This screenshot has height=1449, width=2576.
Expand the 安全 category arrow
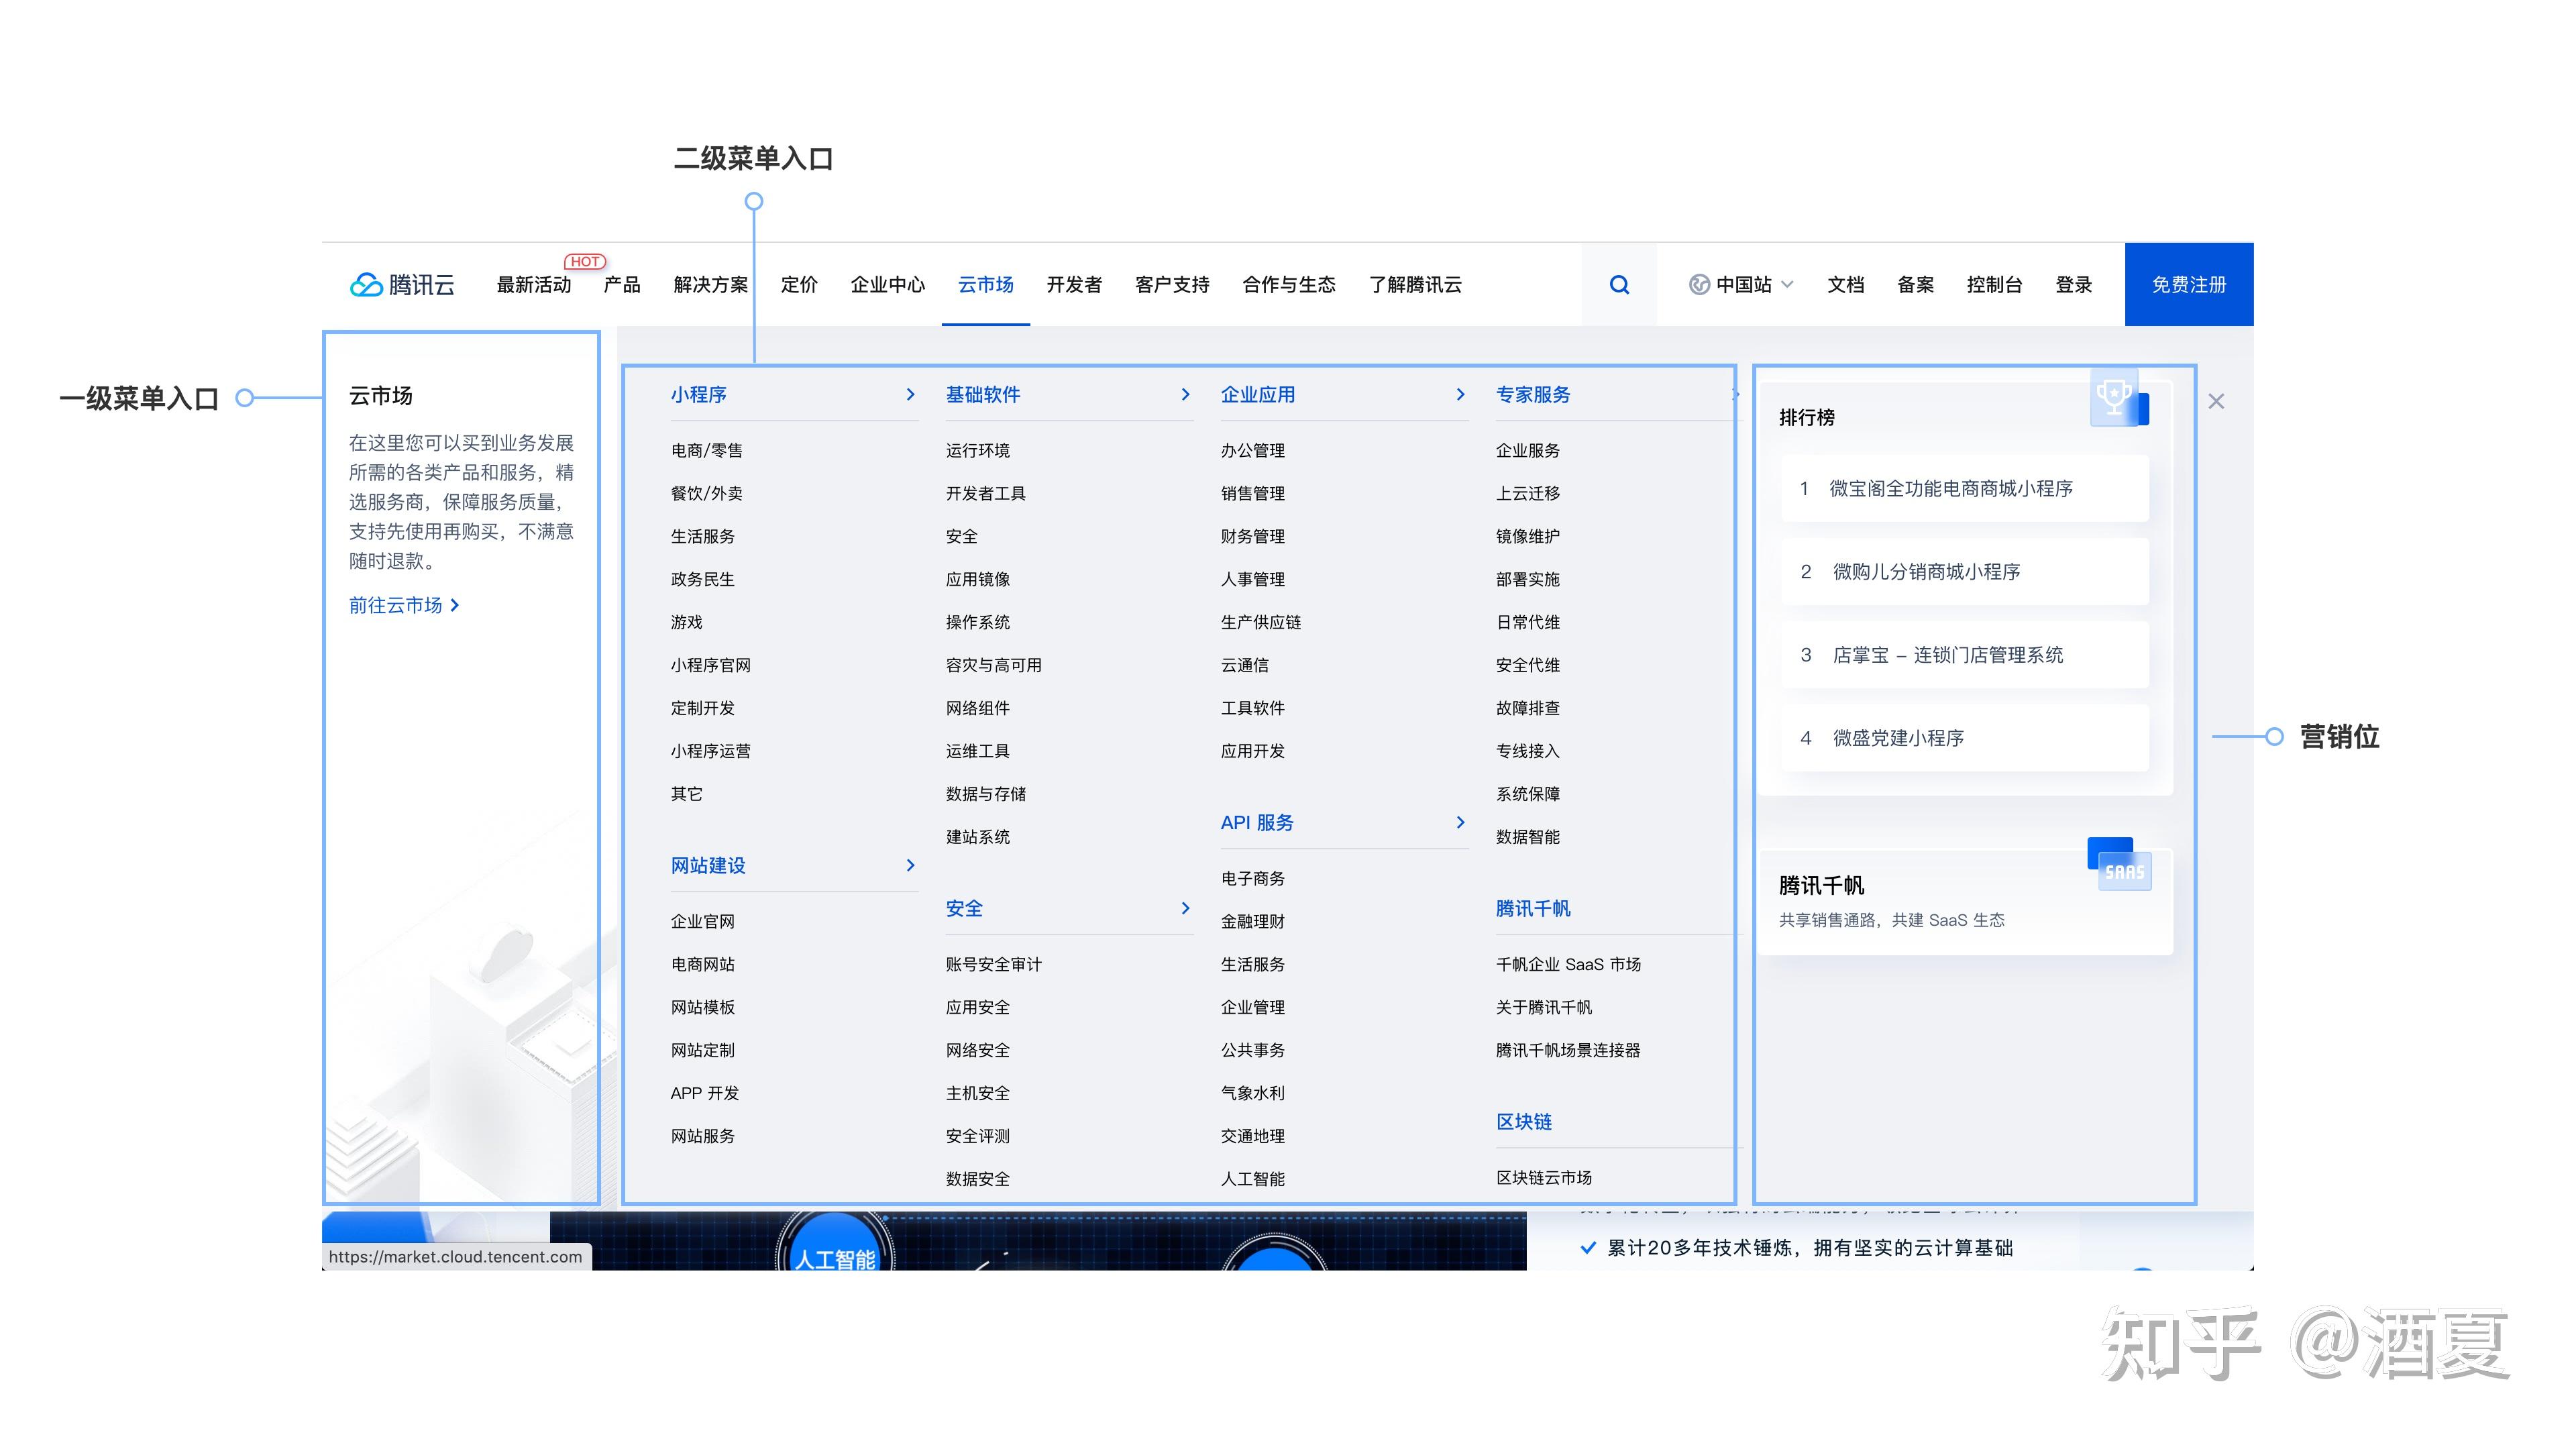(1185, 908)
